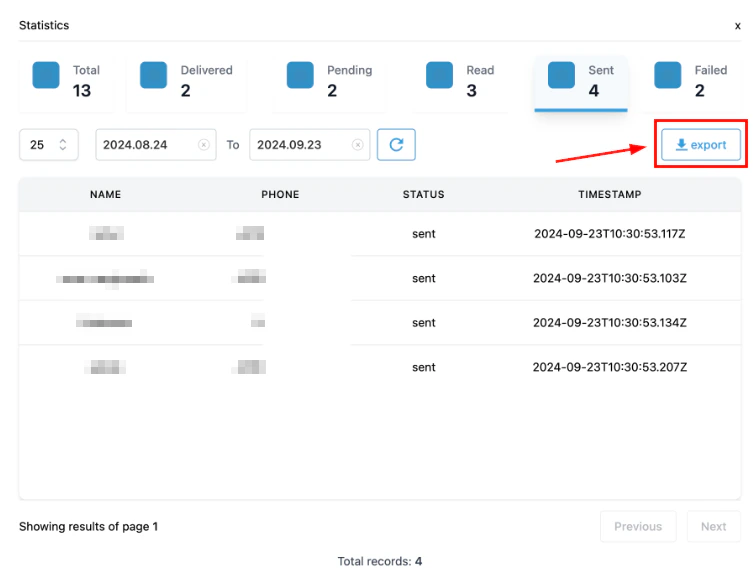Image resolution: width=756 pixels, height=582 pixels.
Task: Click the end date field 2024.09.23
Action: coord(310,145)
